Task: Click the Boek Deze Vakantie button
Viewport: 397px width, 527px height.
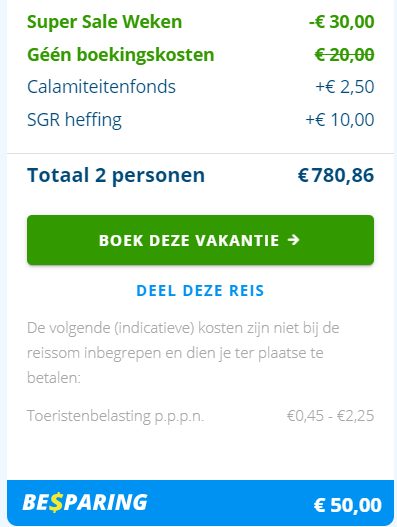Action: (x=200, y=240)
